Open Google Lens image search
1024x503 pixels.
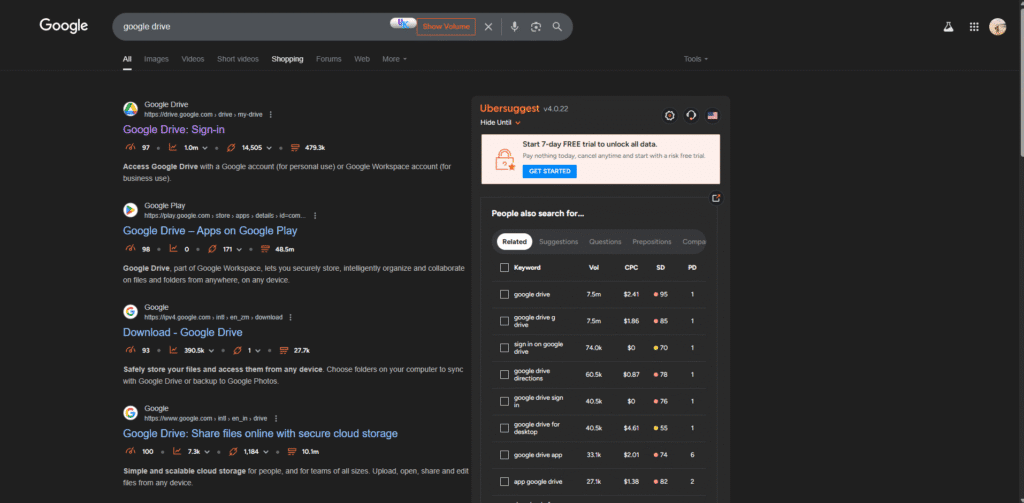[x=536, y=27]
